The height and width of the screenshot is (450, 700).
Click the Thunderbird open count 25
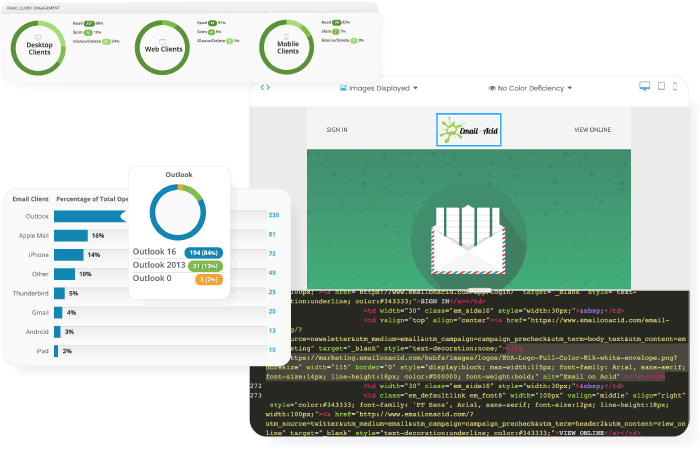pos(272,292)
